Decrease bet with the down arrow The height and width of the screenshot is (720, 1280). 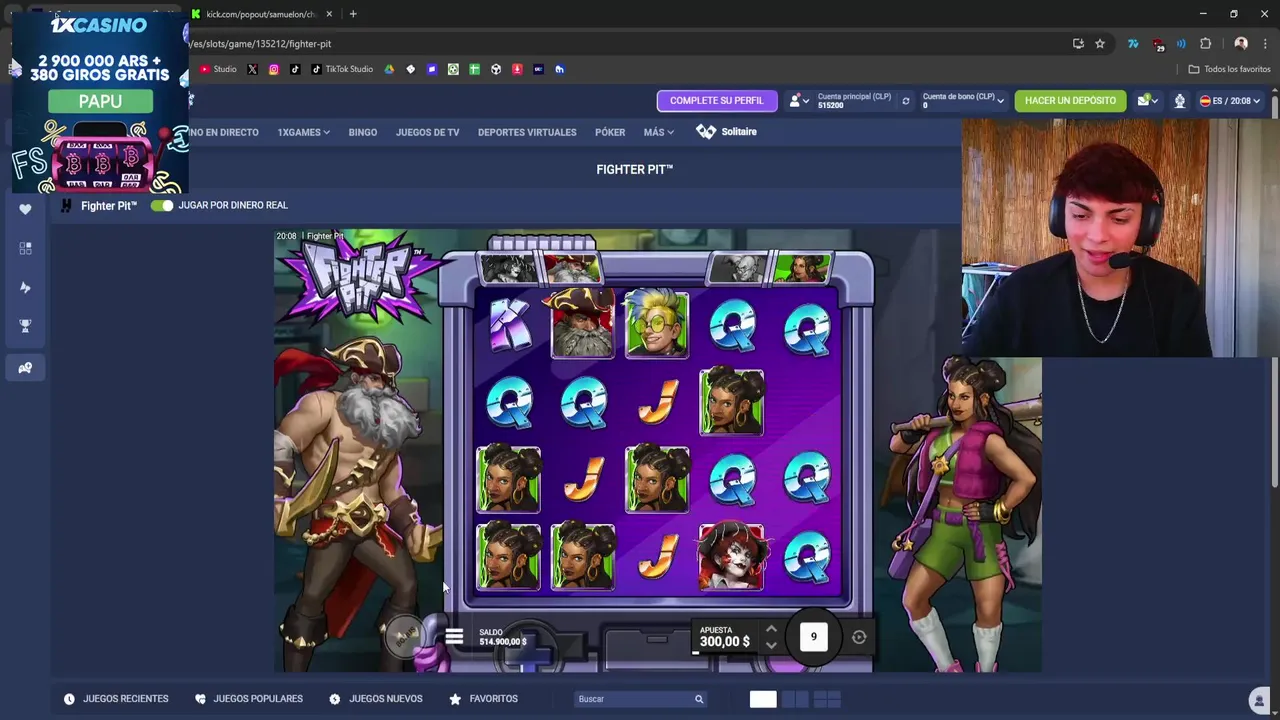tap(771, 645)
